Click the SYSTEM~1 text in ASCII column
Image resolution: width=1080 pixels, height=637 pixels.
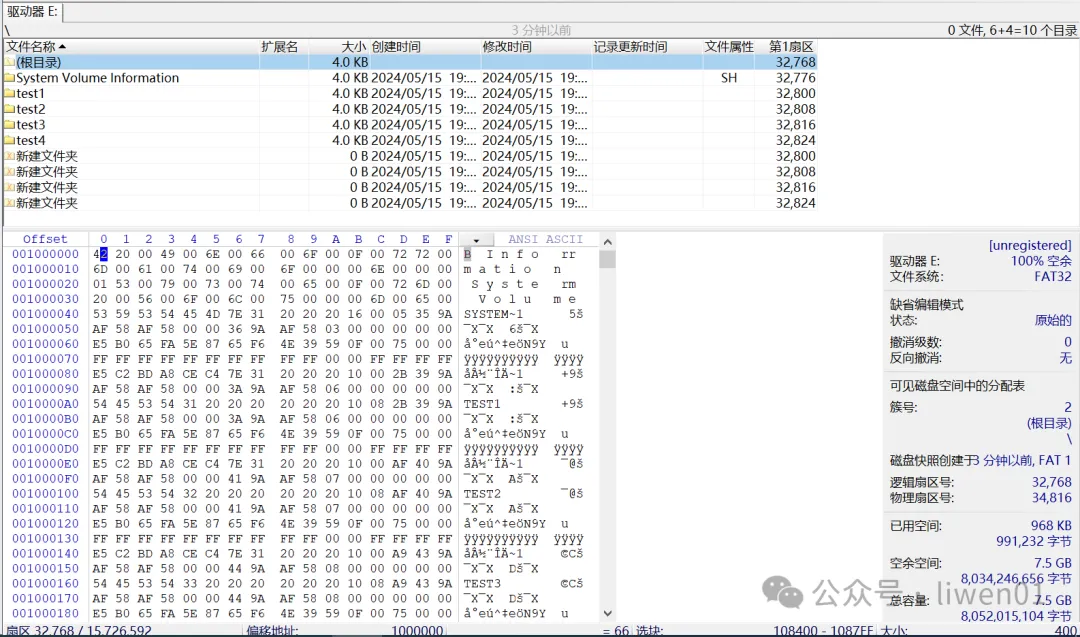pos(493,314)
